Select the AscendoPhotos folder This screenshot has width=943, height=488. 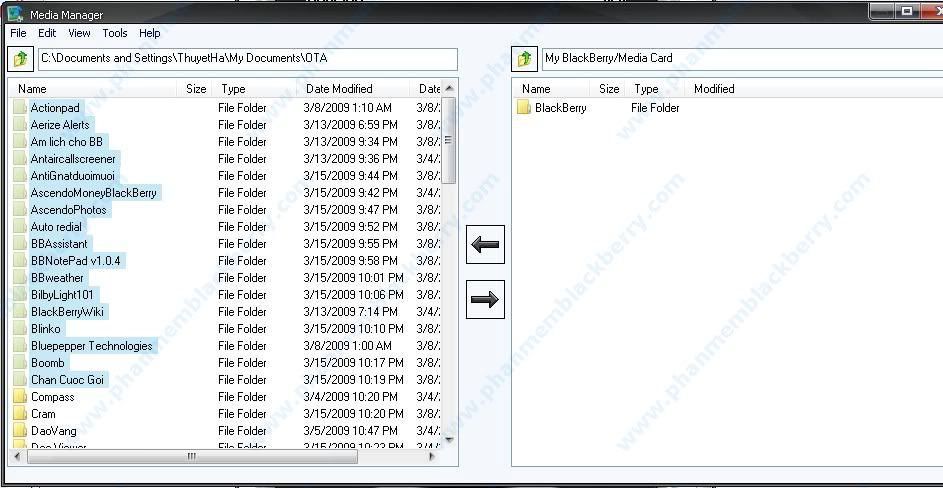click(x=69, y=210)
